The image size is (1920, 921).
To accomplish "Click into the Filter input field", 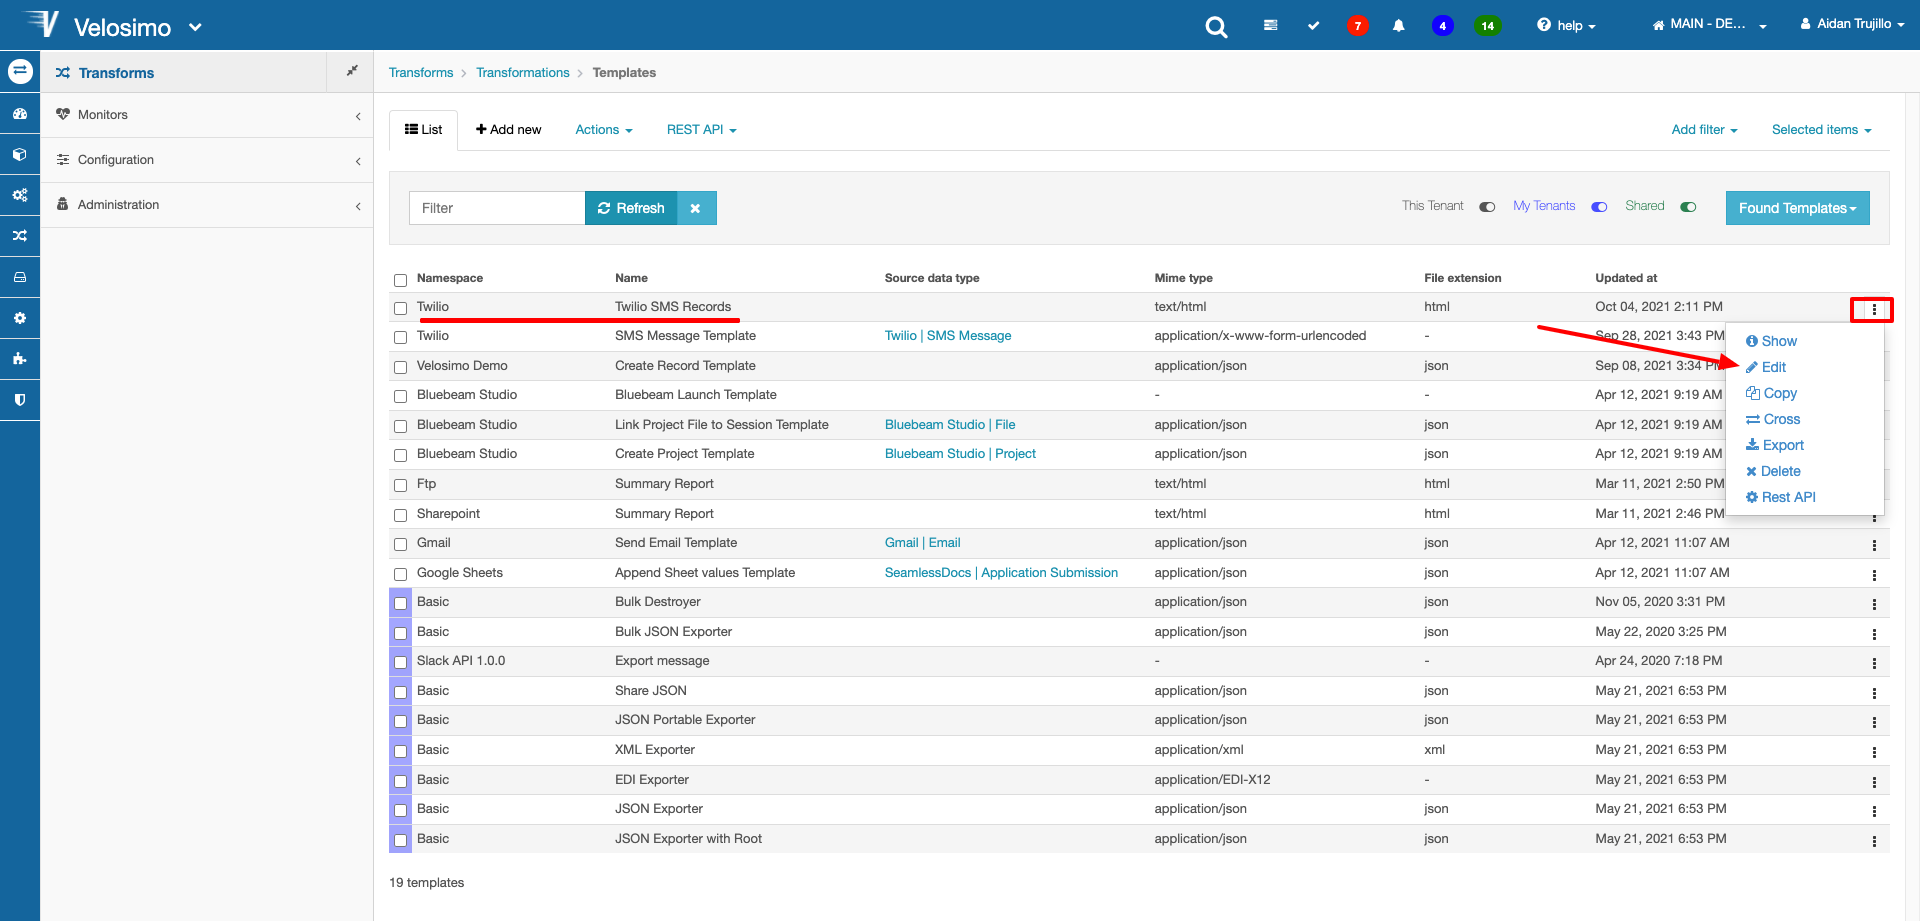I will [497, 208].
